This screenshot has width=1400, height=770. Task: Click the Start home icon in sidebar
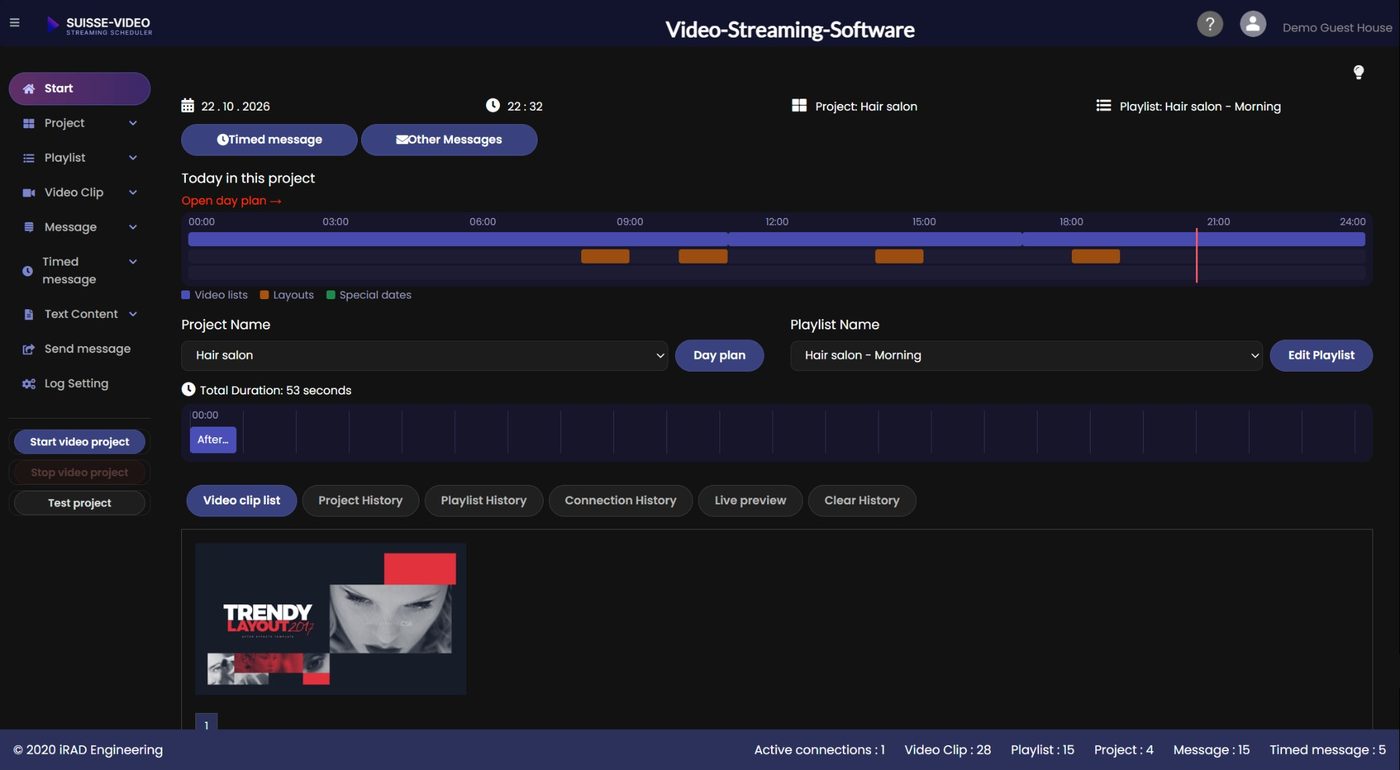[29, 89]
